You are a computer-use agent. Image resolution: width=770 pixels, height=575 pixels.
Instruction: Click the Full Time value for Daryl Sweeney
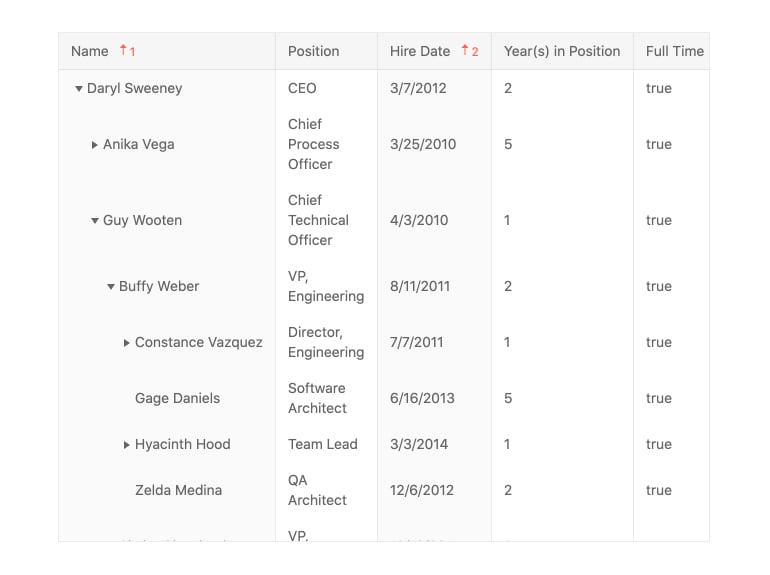point(659,88)
